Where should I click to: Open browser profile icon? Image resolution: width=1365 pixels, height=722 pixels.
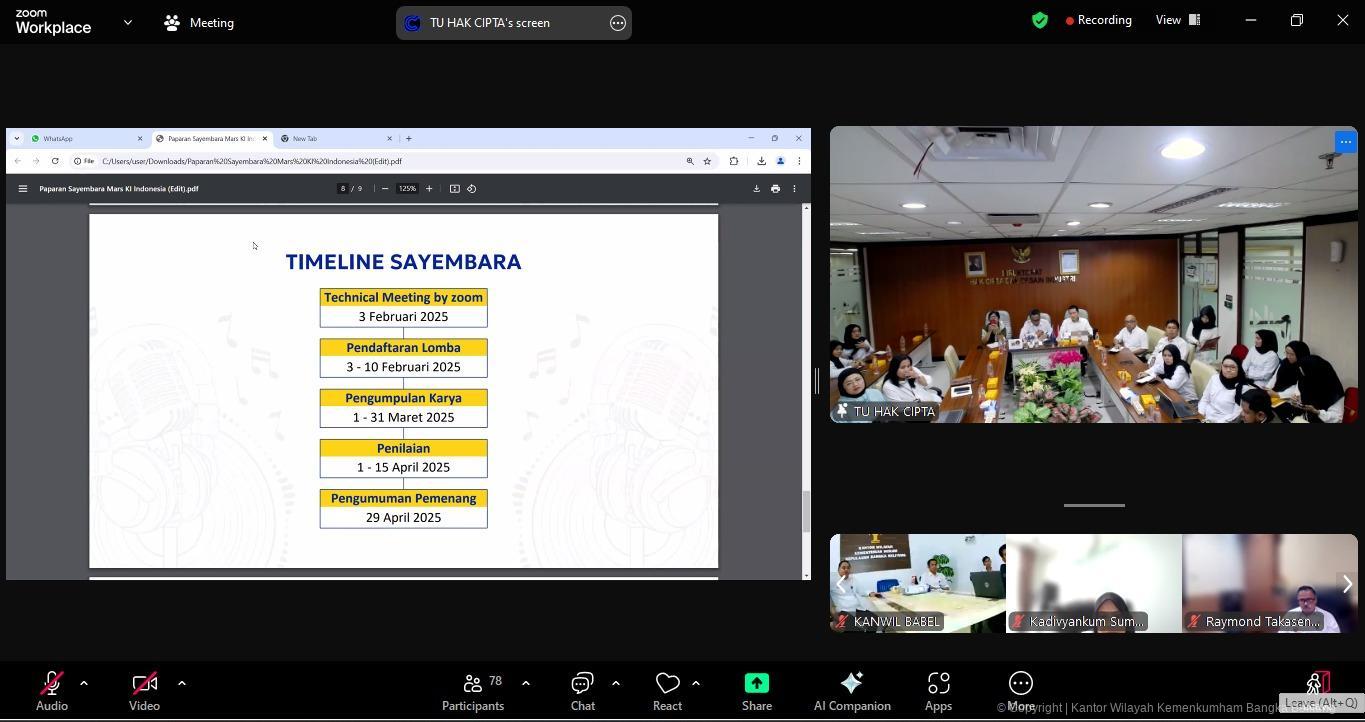(x=780, y=161)
